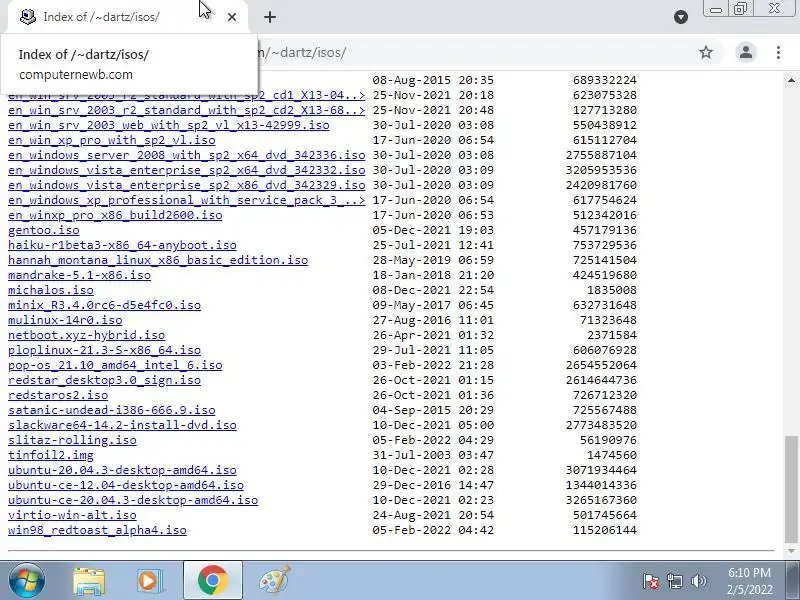Image resolution: width=800 pixels, height=600 pixels.
Task: Select the Index of /~dartz/isos/ tab
Action: (x=128, y=17)
